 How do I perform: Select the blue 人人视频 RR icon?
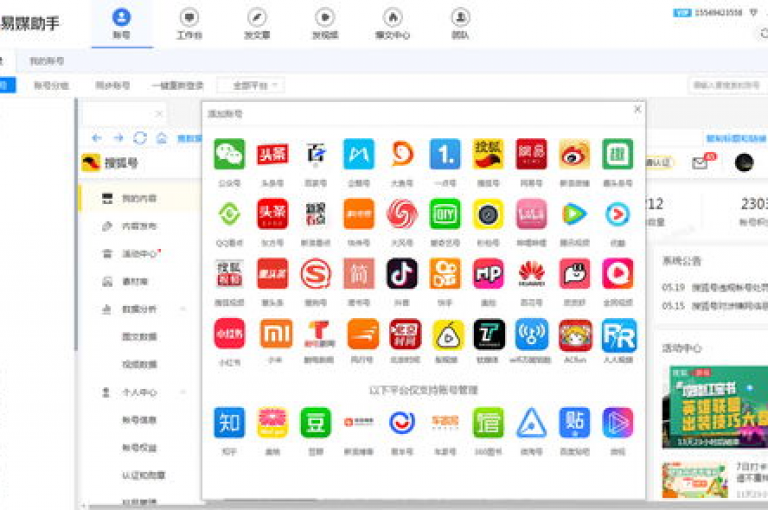pos(619,335)
